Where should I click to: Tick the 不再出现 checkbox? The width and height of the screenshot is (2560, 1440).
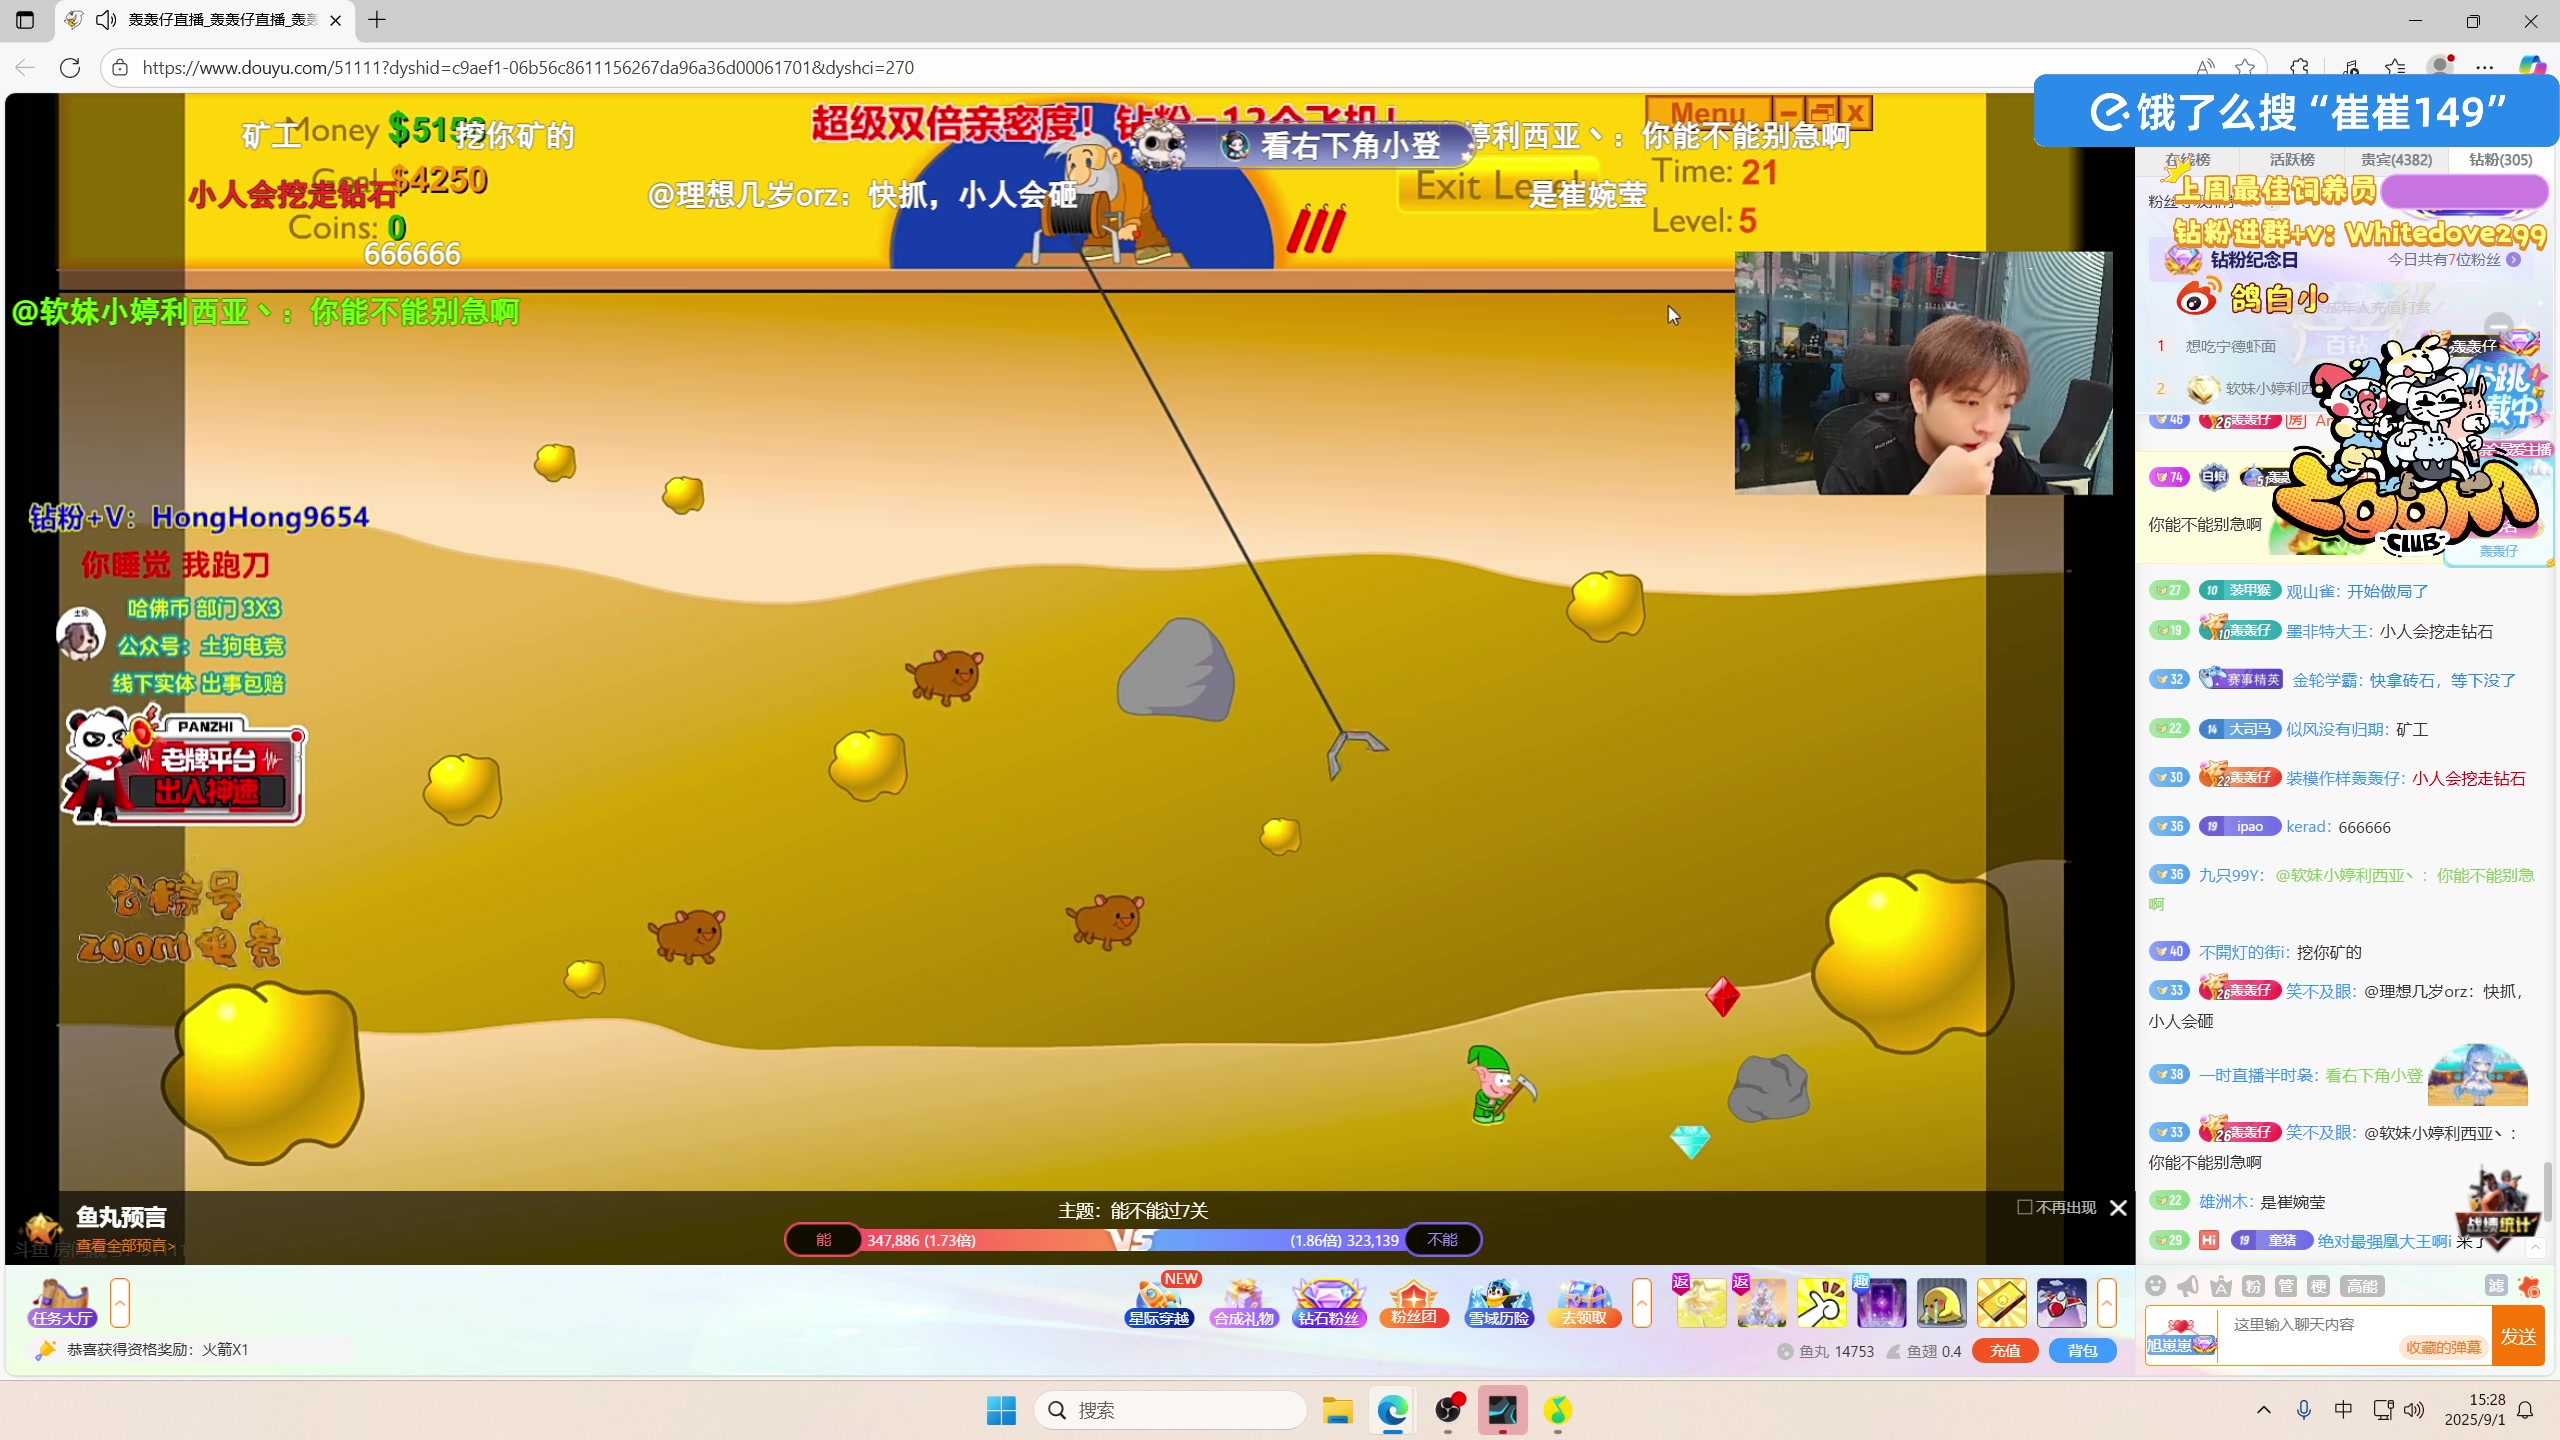pyautogui.click(x=2025, y=1207)
